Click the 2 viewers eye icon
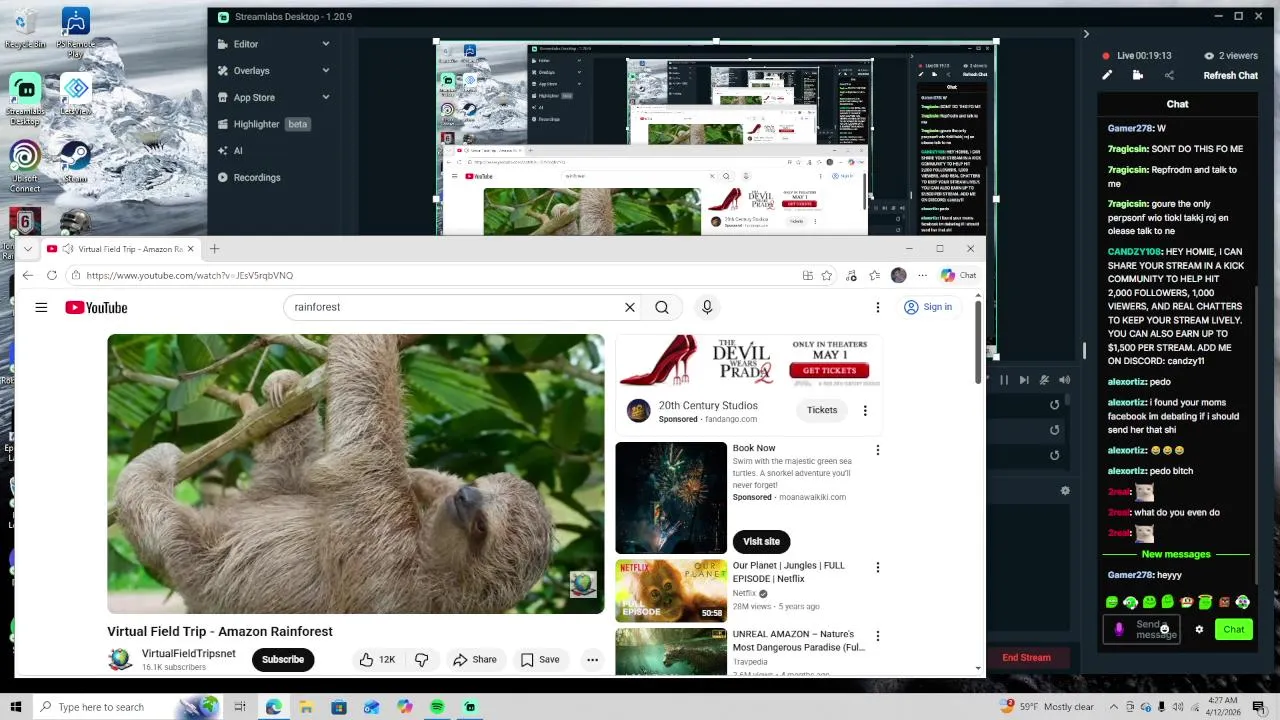The image size is (1280, 720). (1209, 56)
